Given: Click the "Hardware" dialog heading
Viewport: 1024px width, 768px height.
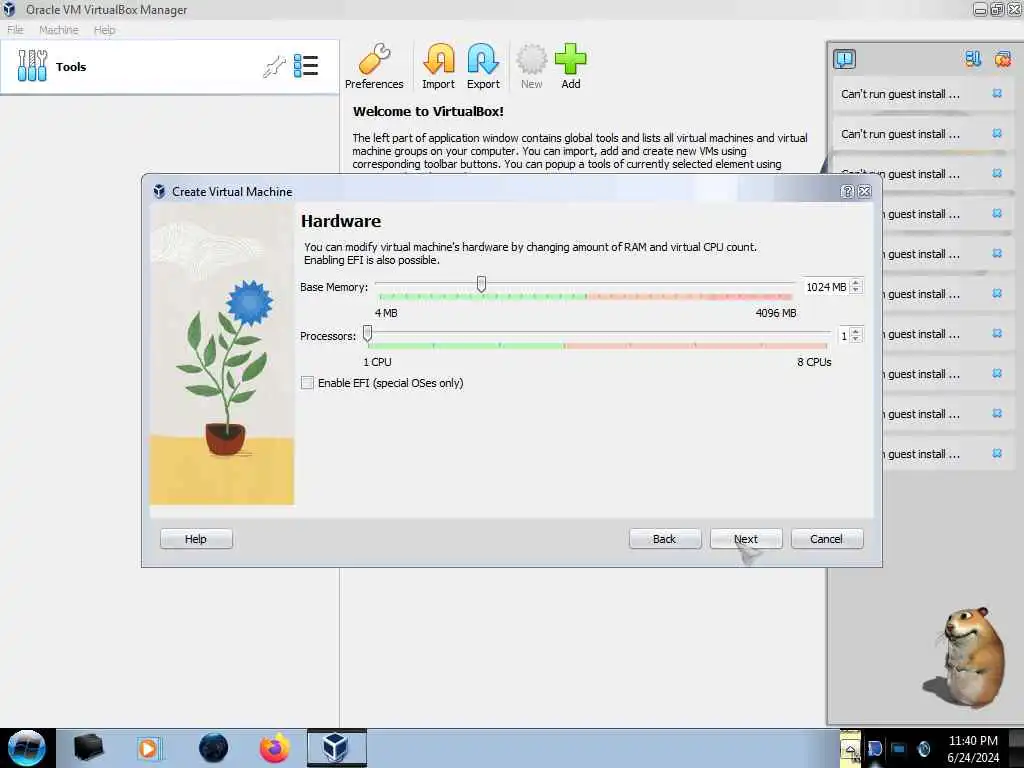Looking at the screenshot, I should tap(341, 221).
